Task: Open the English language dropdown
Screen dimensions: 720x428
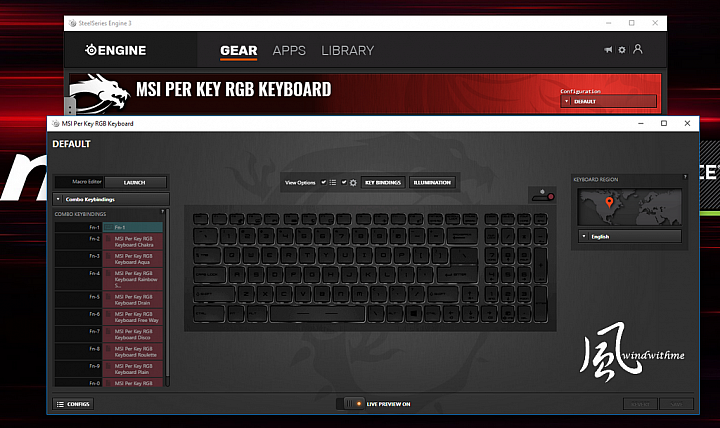Action: [x=630, y=237]
